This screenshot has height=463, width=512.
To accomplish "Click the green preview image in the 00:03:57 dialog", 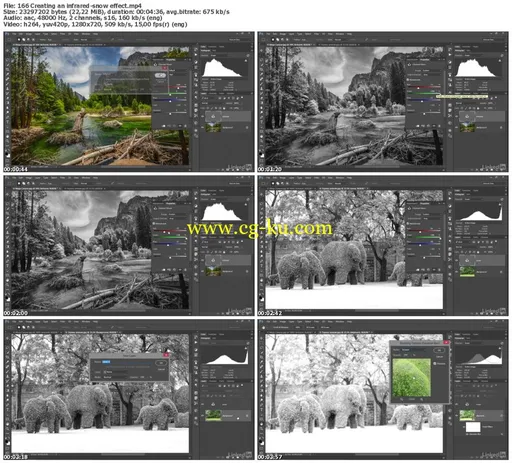I will click(x=412, y=378).
